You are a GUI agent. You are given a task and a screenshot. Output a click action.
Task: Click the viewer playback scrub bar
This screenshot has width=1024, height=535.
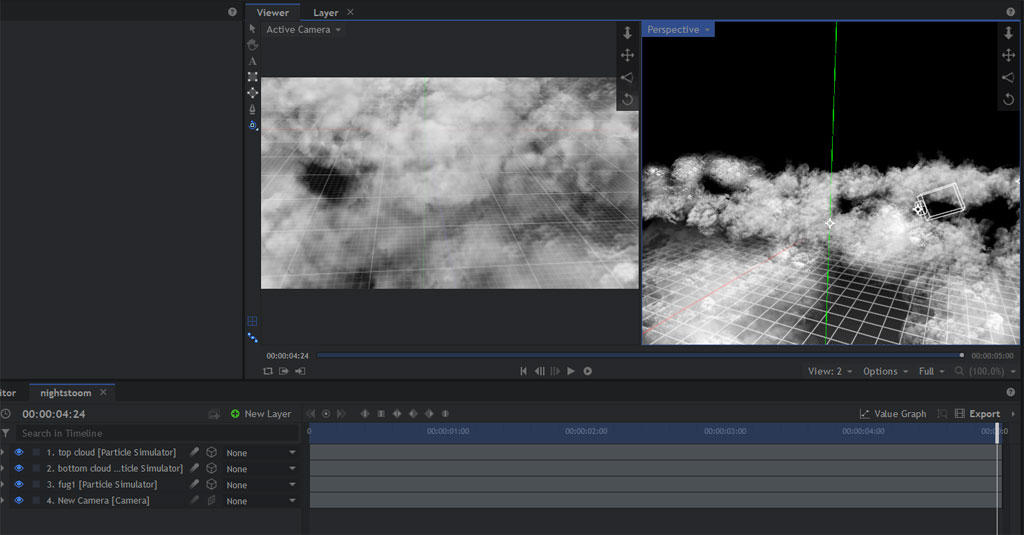click(x=638, y=355)
